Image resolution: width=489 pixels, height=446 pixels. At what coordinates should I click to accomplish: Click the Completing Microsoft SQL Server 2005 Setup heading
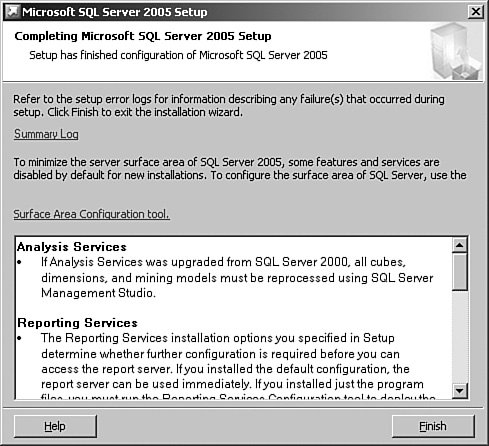pos(143,36)
